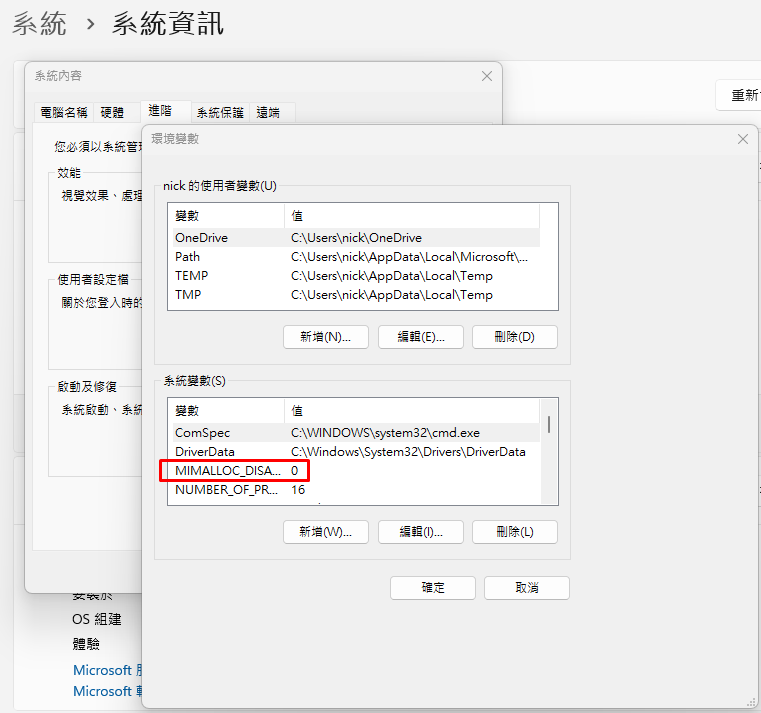Image resolution: width=761 pixels, height=713 pixels.
Task: Go to the 遠端 tab
Action: tap(268, 113)
